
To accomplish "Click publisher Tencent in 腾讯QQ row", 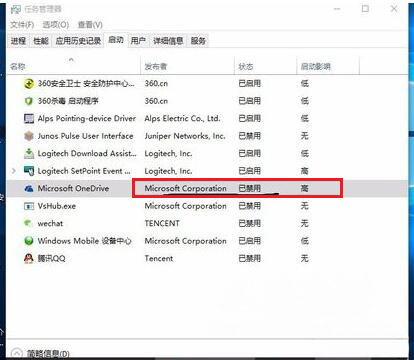I will (159, 258).
